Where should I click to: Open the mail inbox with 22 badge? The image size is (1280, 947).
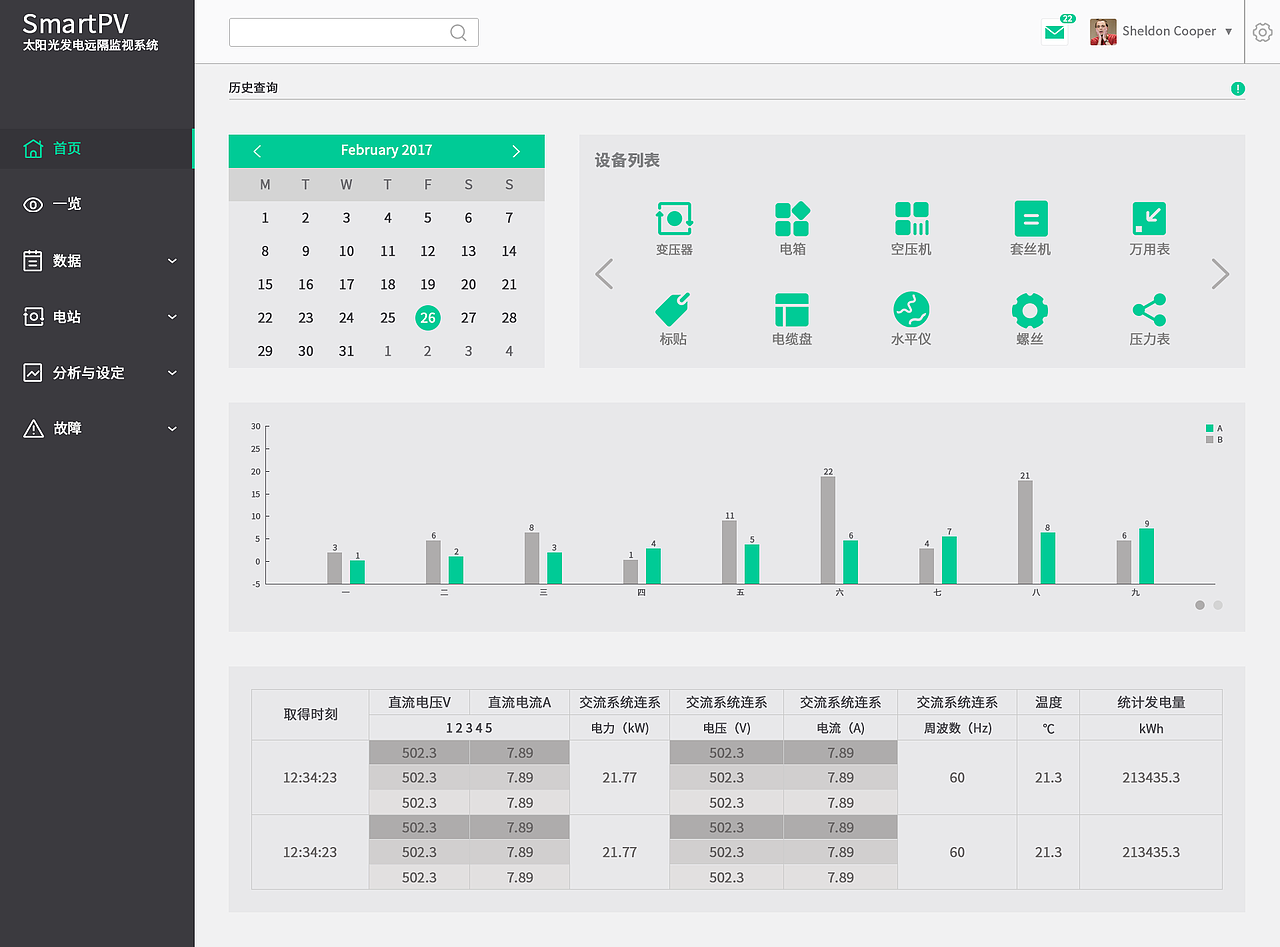click(x=1055, y=32)
